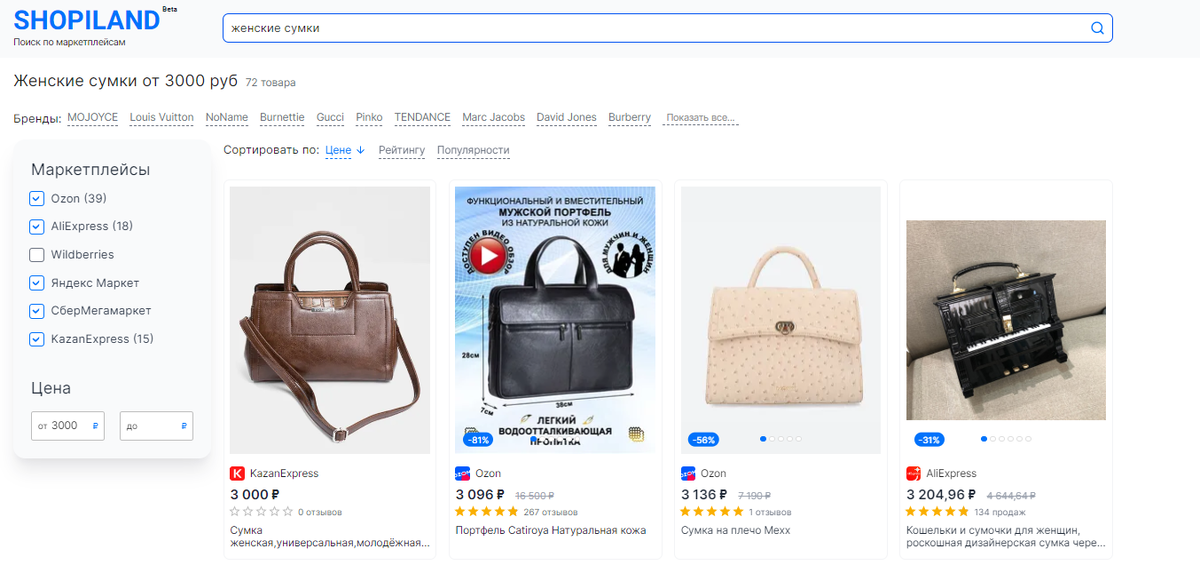Click the -81% discount badge
This screenshot has width=1200, height=565.
[478, 439]
